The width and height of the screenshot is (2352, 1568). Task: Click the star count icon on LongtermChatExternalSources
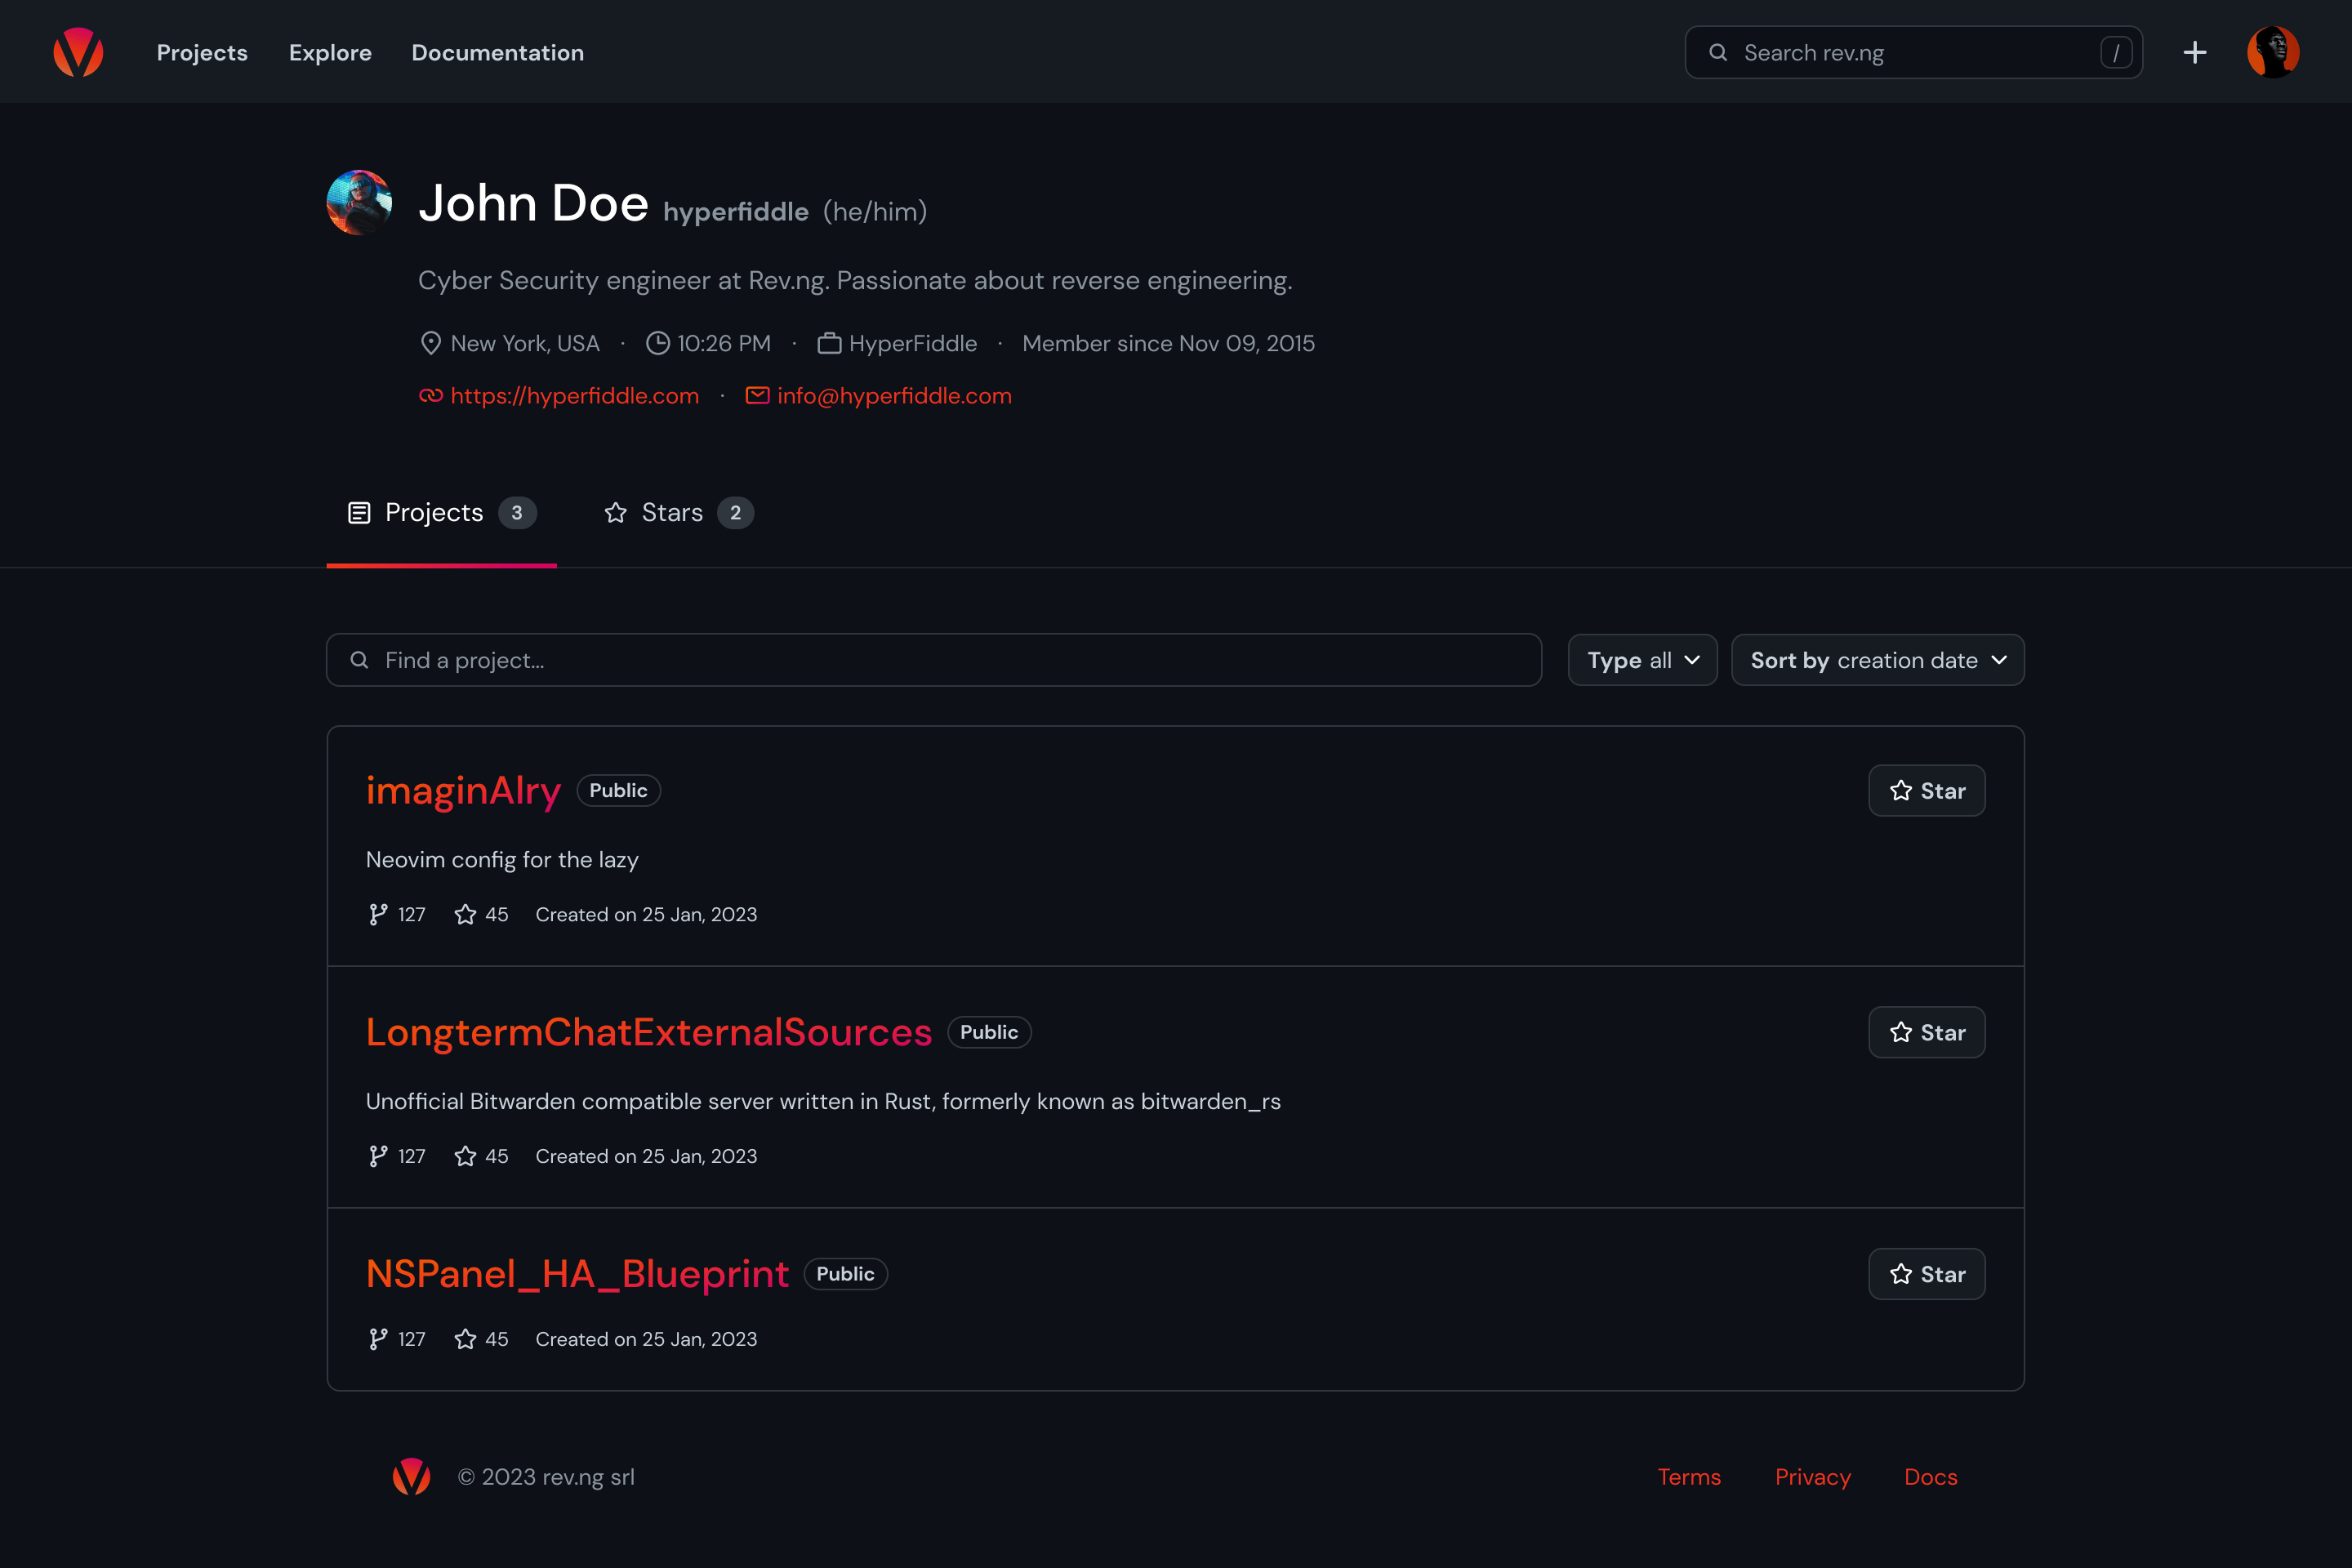[x=465, y=1156]
